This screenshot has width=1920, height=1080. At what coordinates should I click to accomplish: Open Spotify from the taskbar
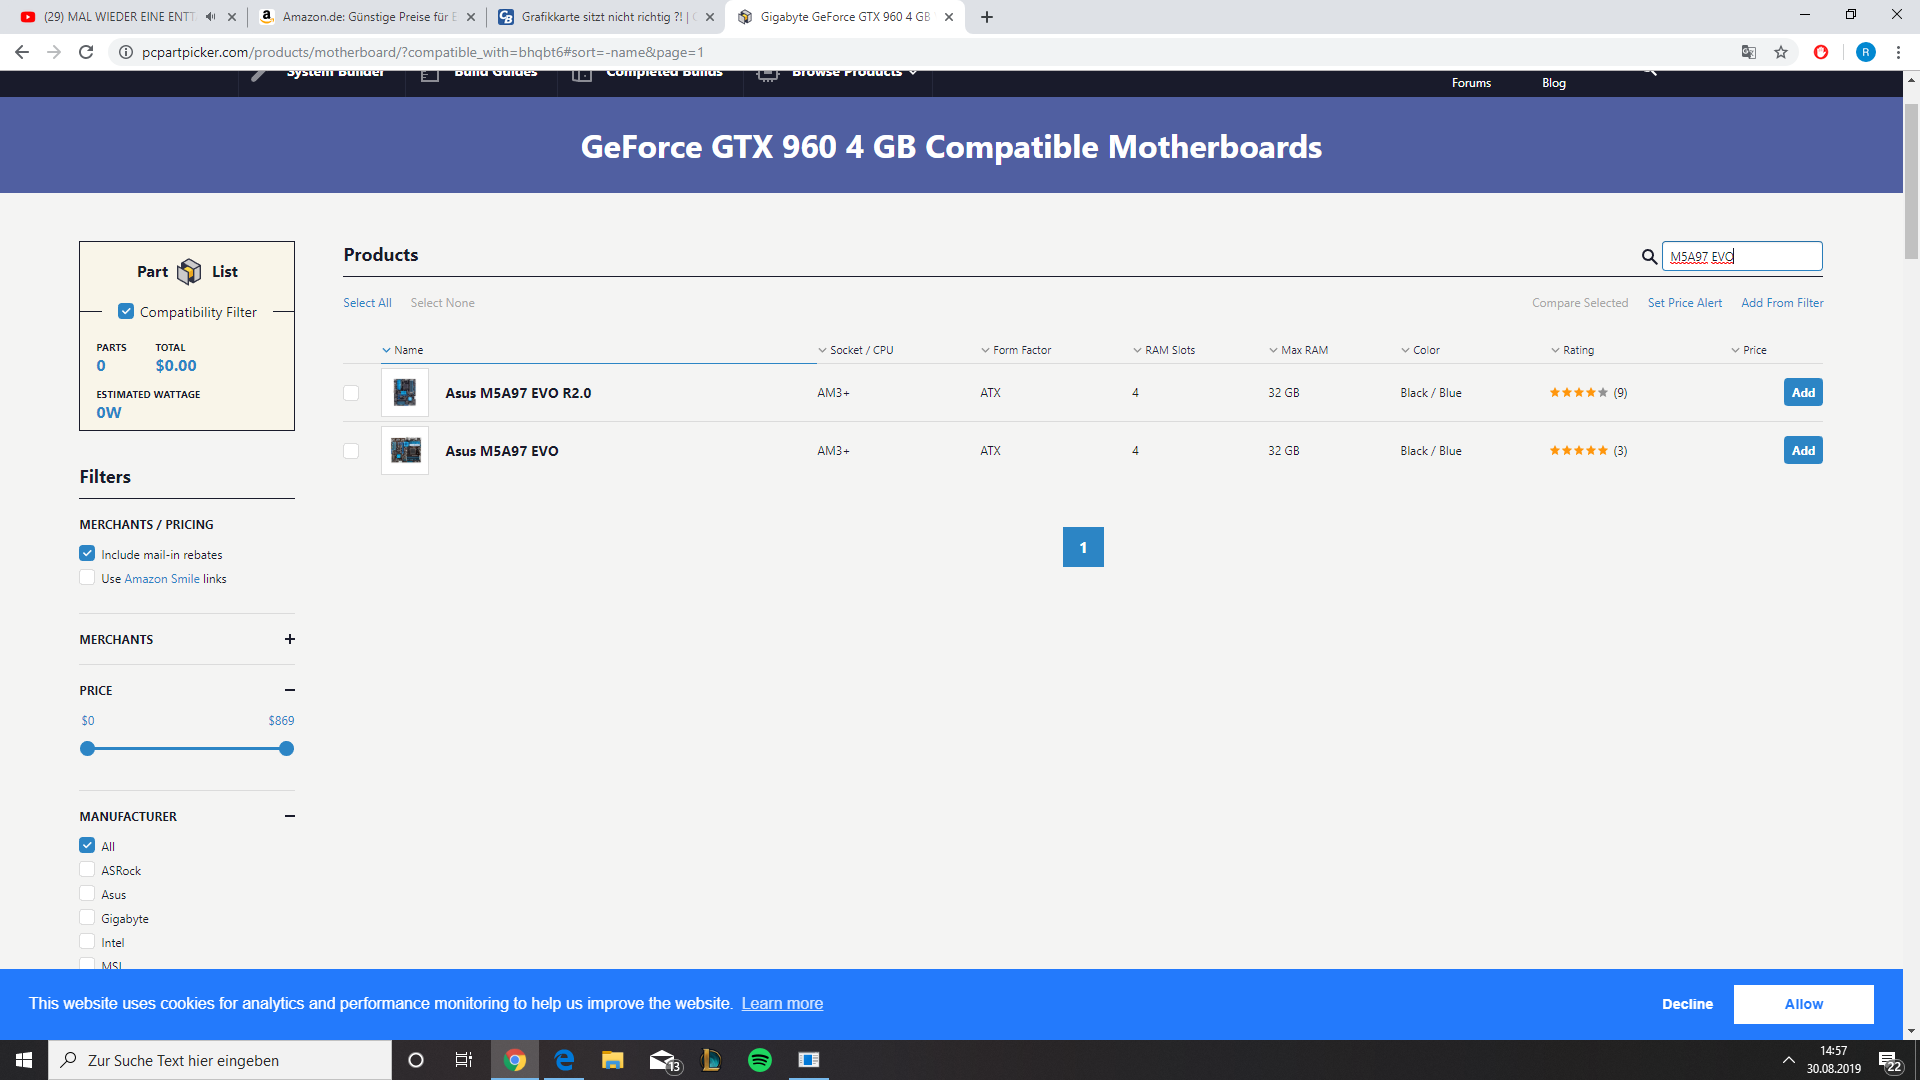coord(760,1060)
